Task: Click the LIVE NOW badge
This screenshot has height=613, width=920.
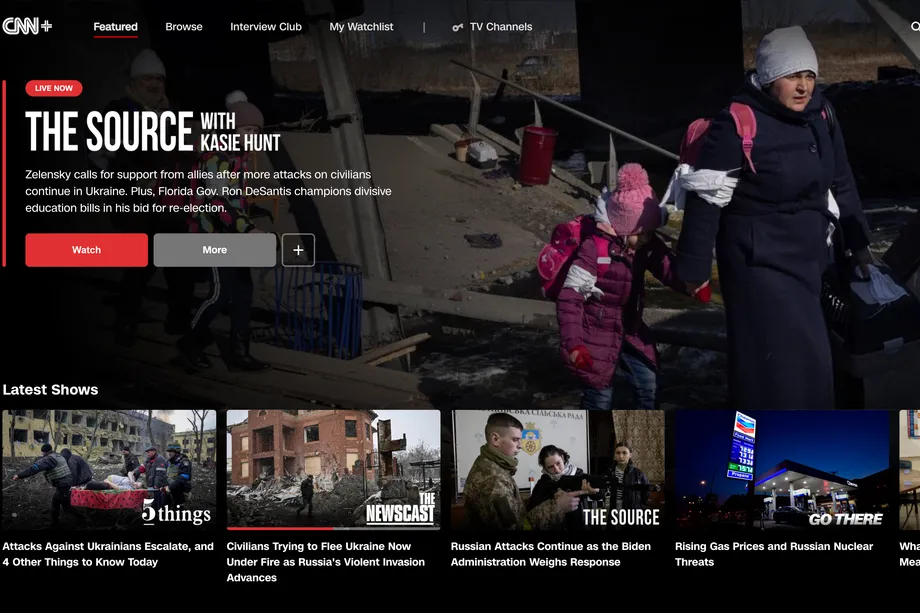Action: tap(54, 88)
